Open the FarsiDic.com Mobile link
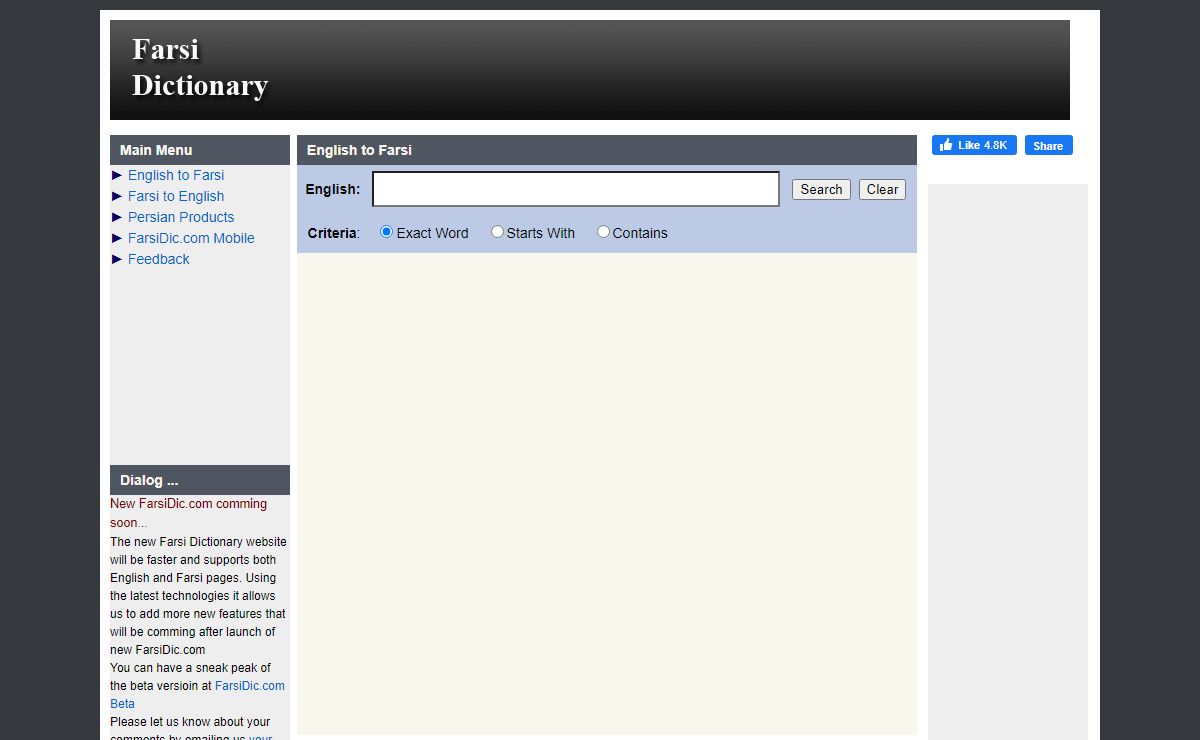This screenshot has width=1200, height=740. point(191,238)
